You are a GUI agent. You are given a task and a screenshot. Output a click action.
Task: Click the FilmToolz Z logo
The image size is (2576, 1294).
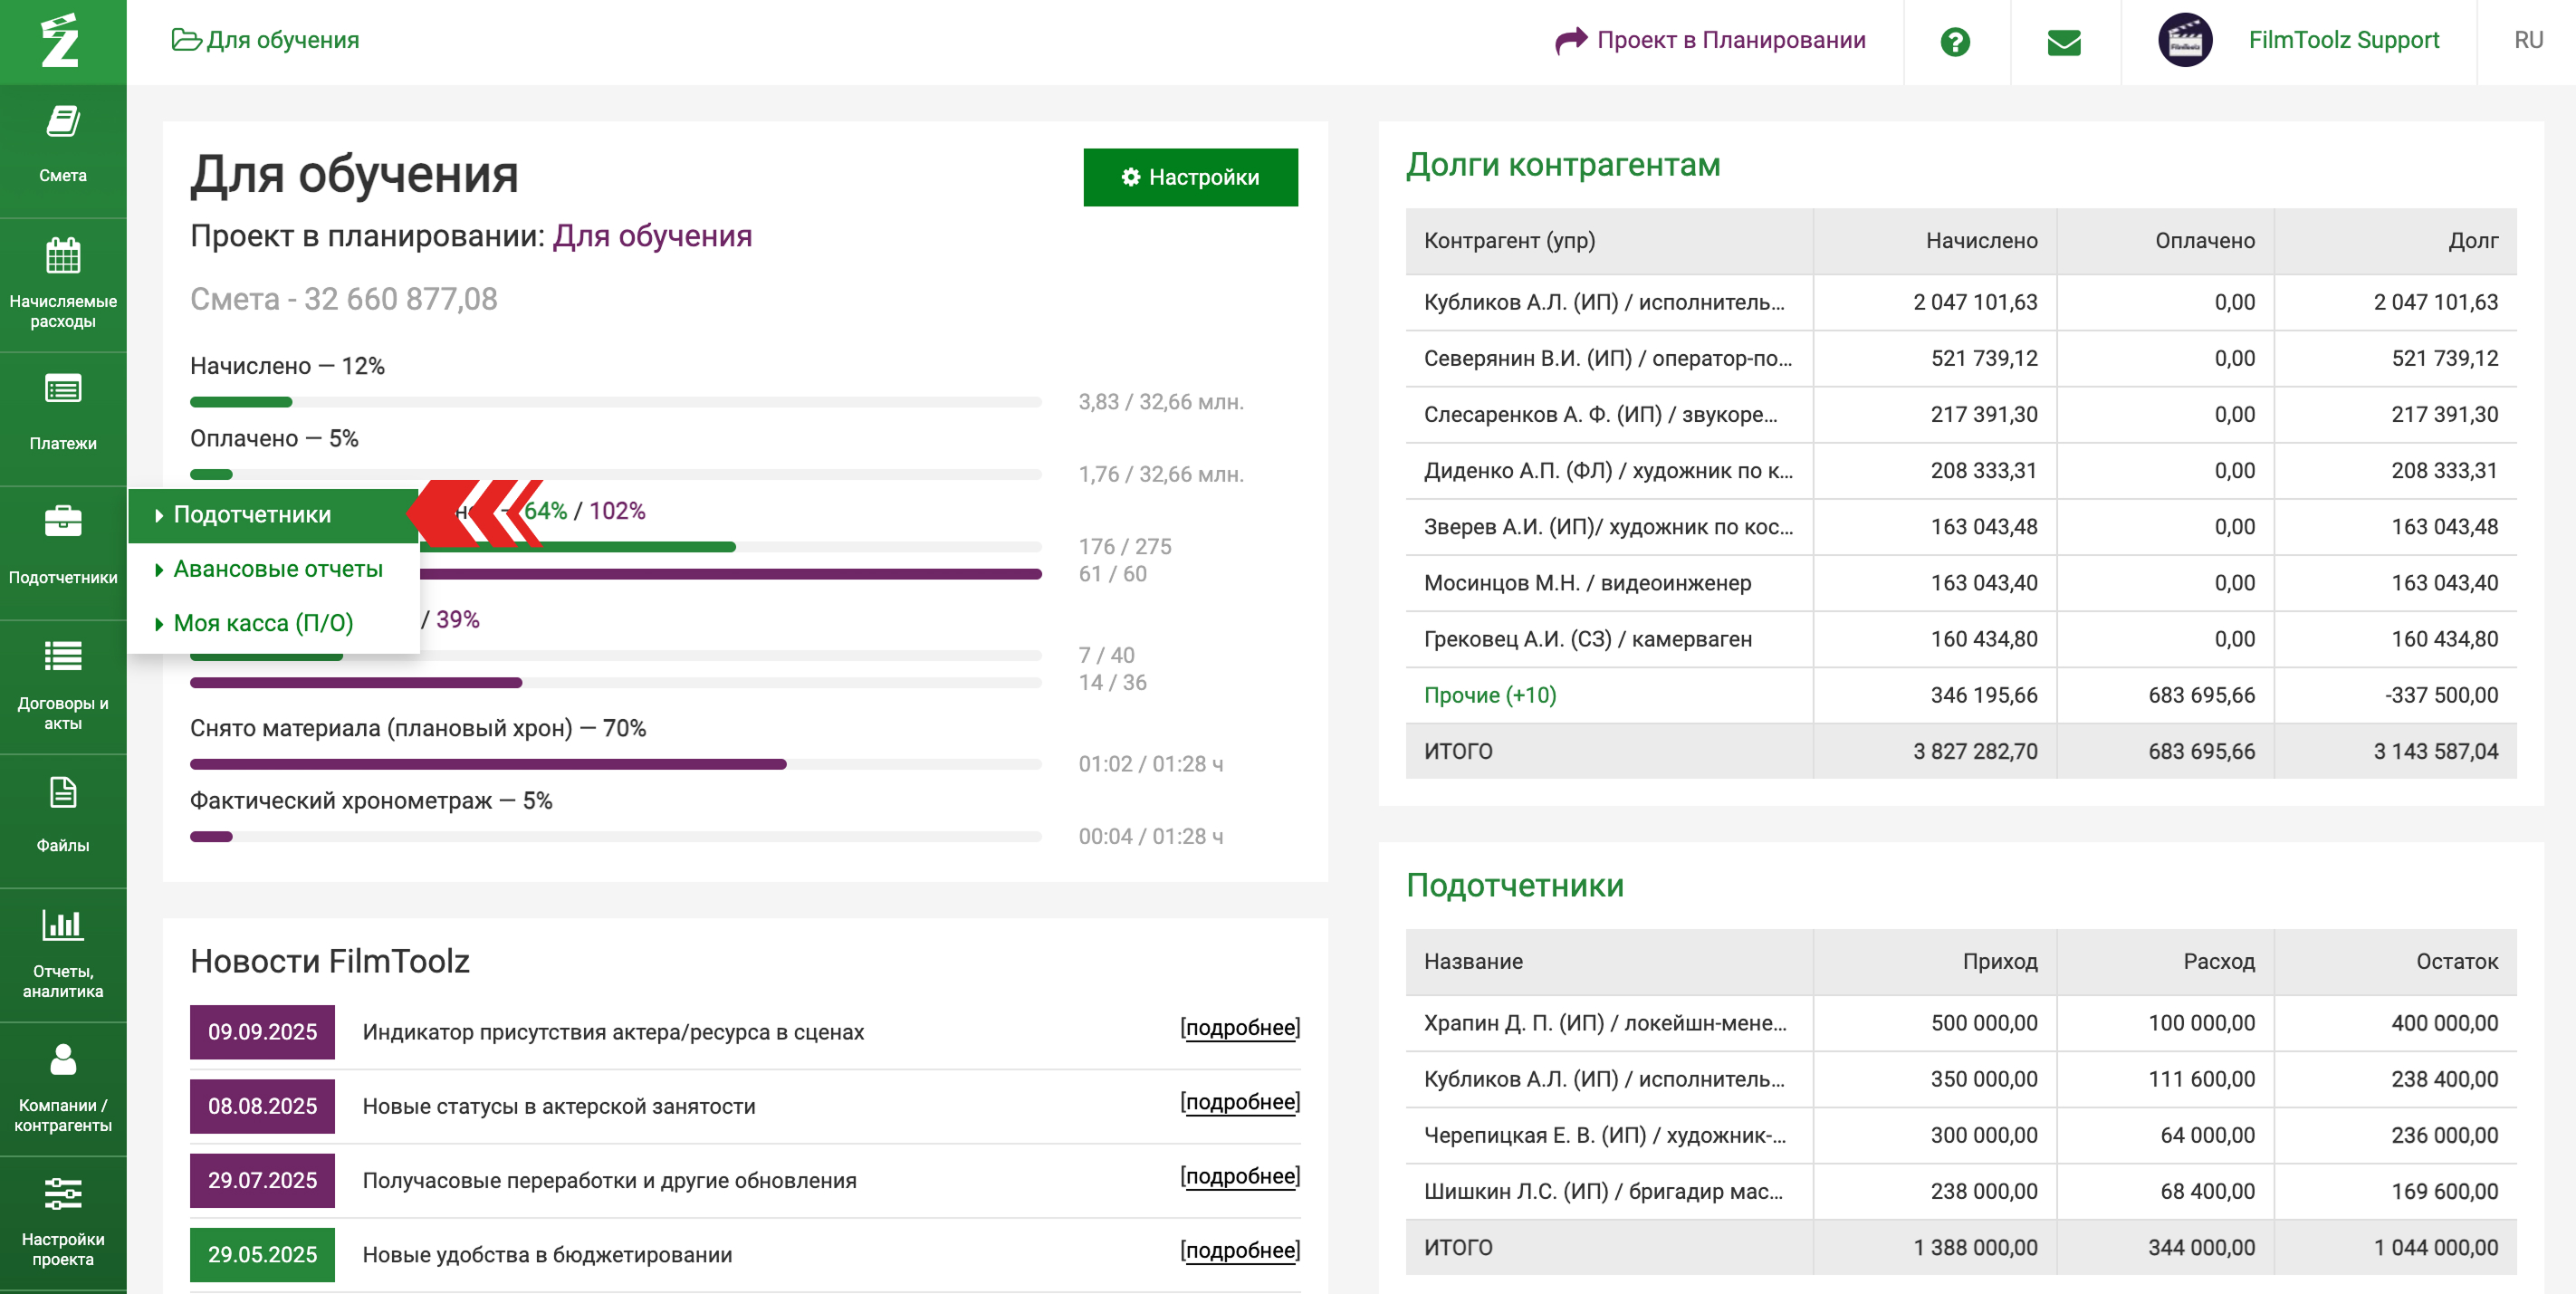click(60, 41)
